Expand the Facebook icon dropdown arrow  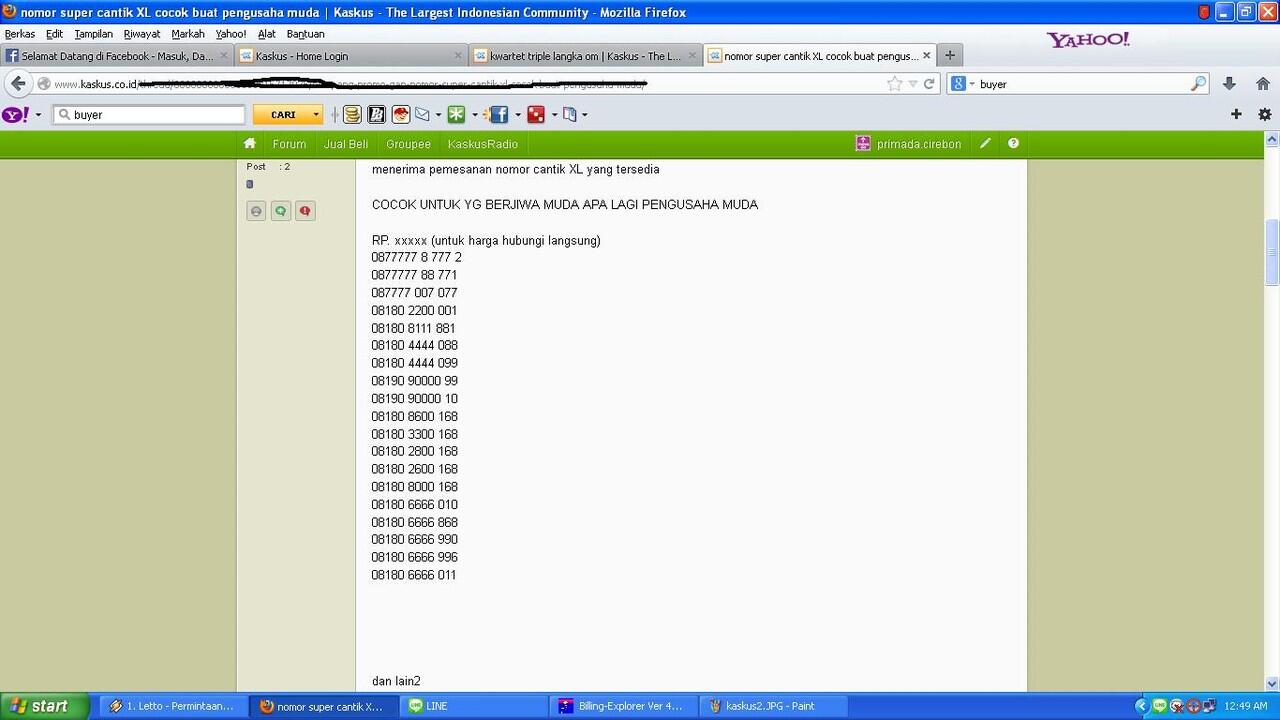pyautogui.click(x=517, y=115)
